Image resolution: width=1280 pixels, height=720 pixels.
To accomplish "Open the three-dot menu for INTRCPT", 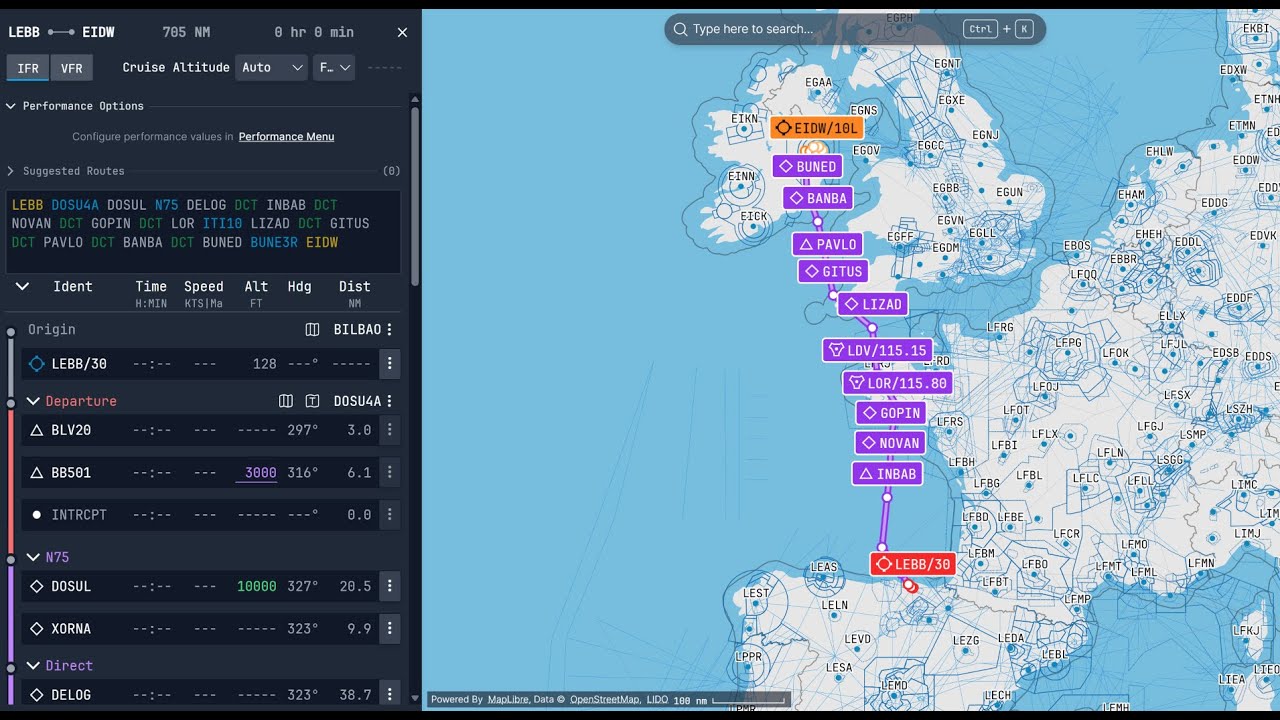I will point(390,514).
